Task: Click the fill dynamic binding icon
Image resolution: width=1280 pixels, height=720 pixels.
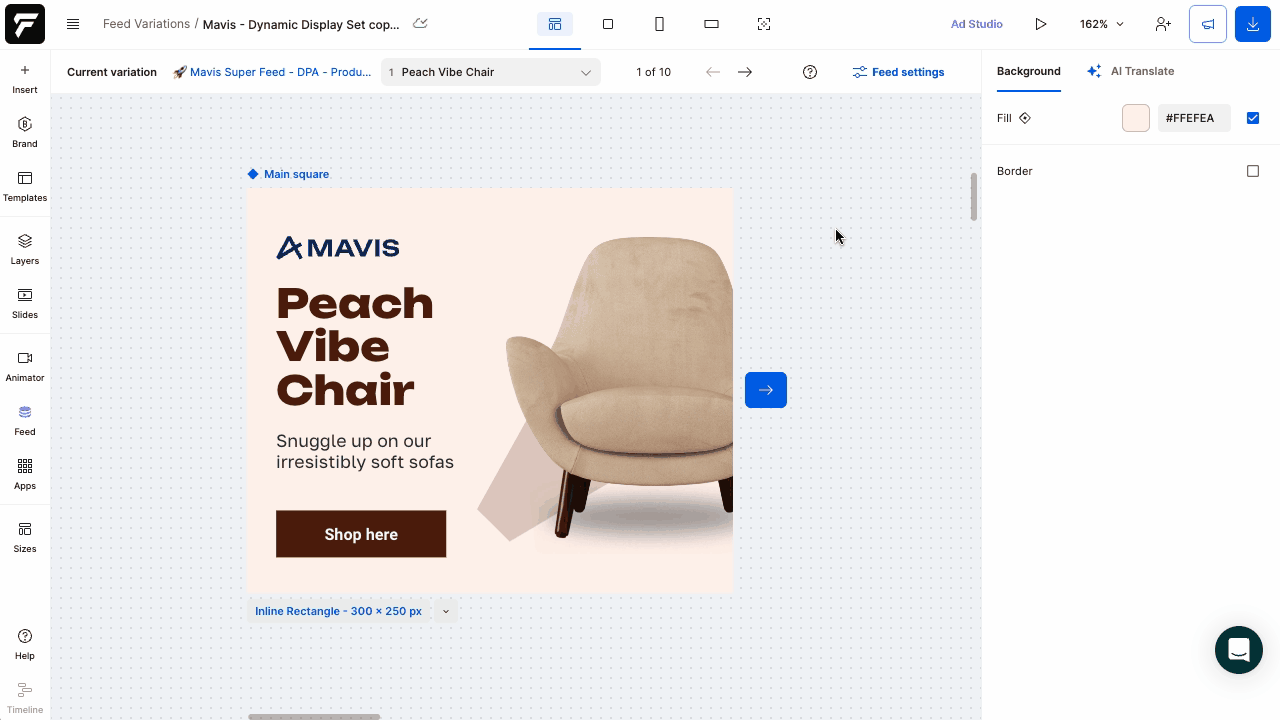Action: click(1025, 118)
